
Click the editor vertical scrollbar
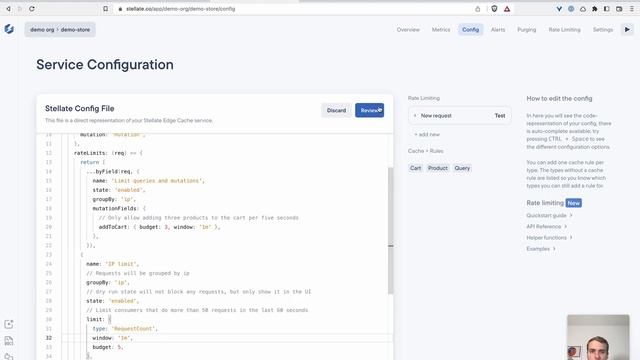(x=391, y=231)
